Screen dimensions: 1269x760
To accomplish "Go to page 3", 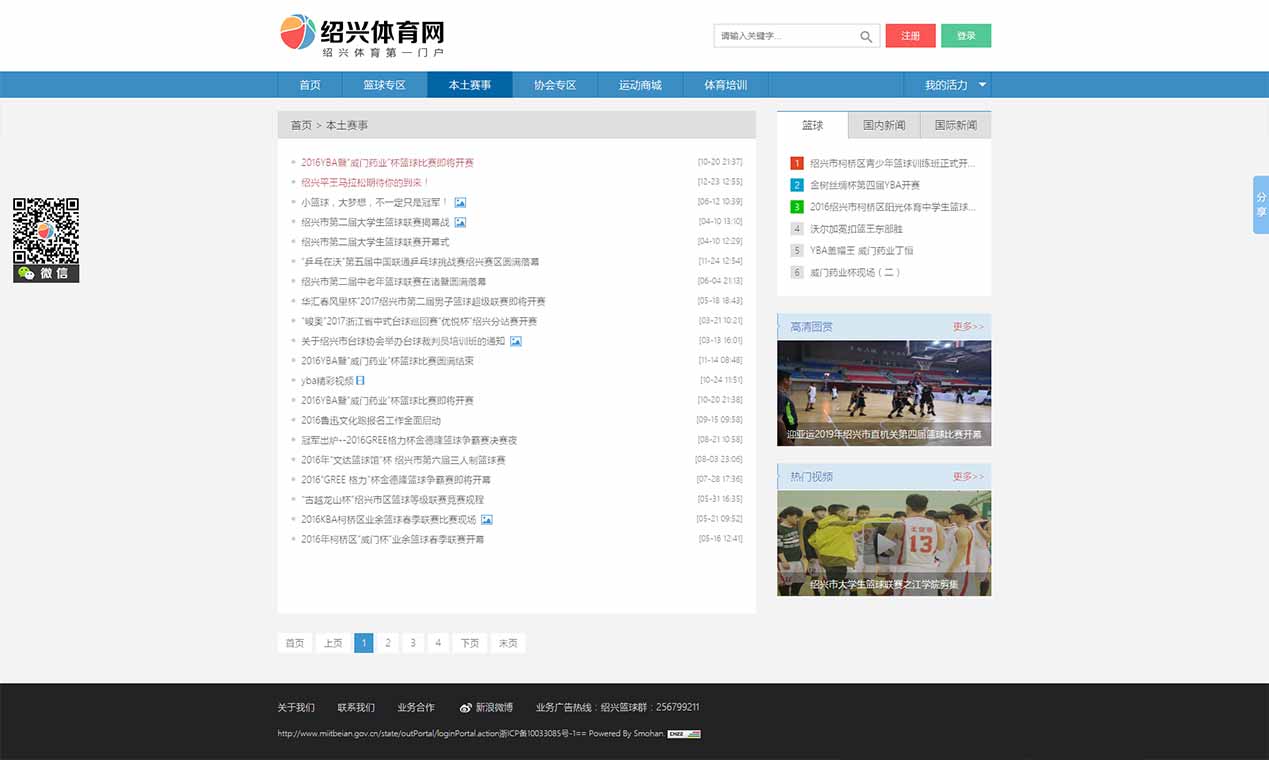I will click(413, 643).
